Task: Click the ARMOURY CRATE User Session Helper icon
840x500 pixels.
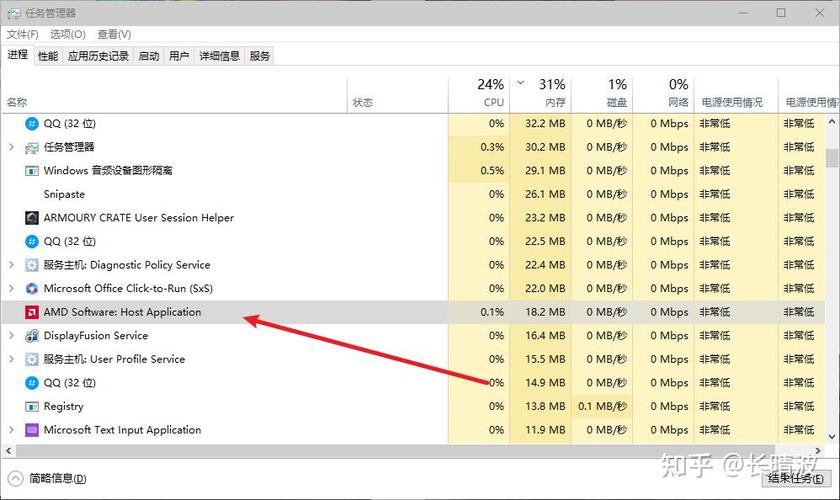Action: pyautogui.click(x=32, y=218)
